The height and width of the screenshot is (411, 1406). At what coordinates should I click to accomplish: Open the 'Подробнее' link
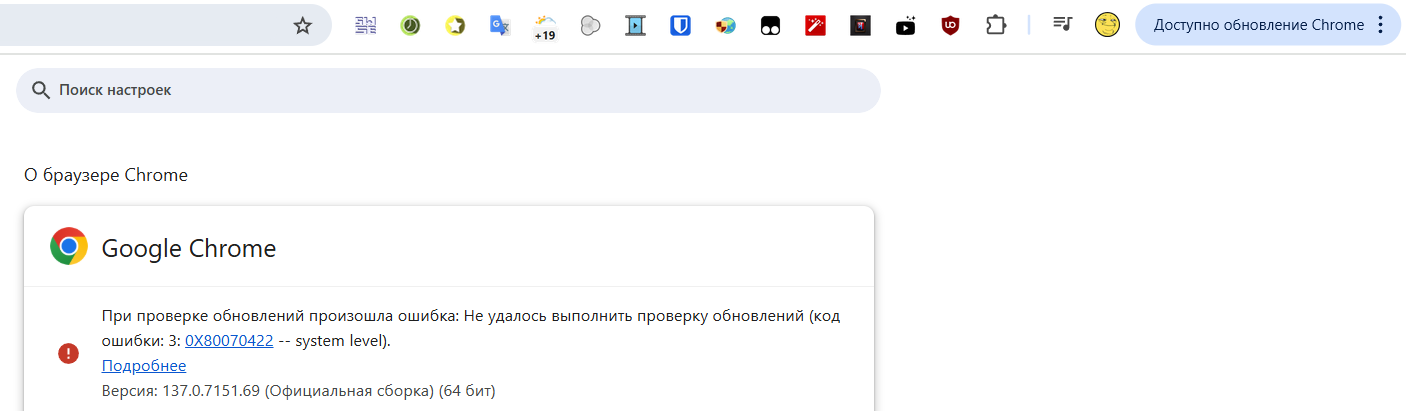(144, 366)
